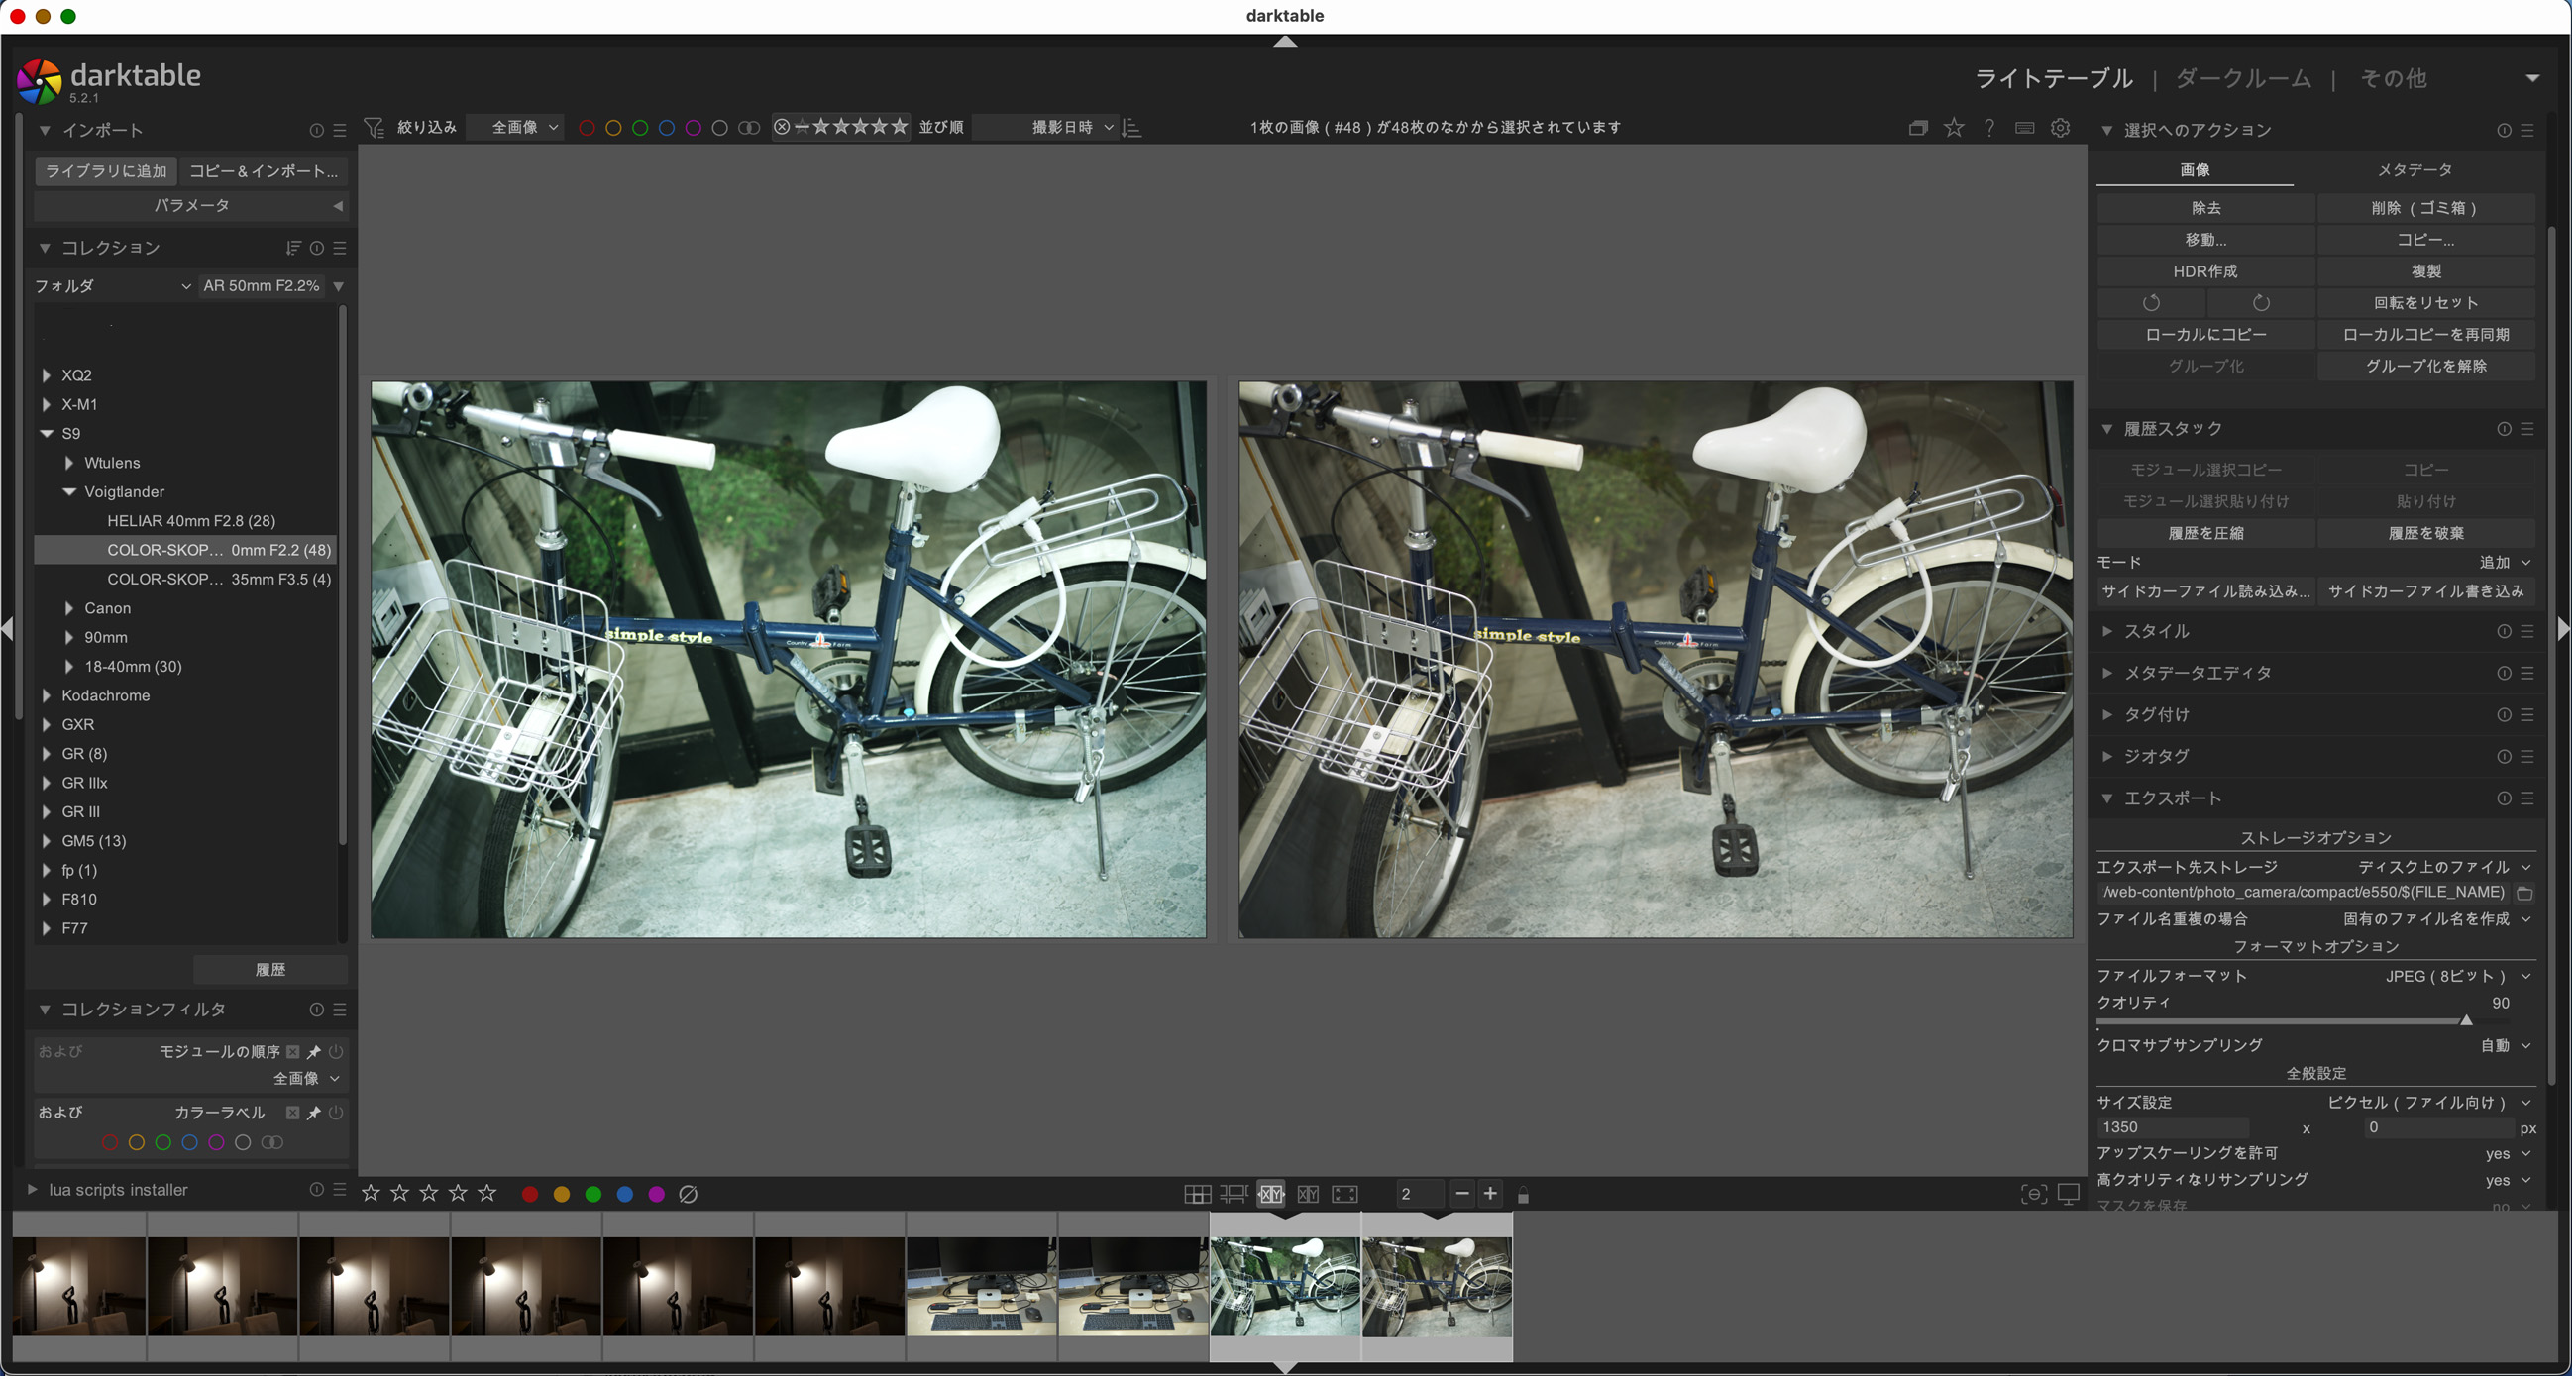The image size is (2576, 1384).
Task: Click the grouping toggle icon in top bar
Action: click(1920, 128)
